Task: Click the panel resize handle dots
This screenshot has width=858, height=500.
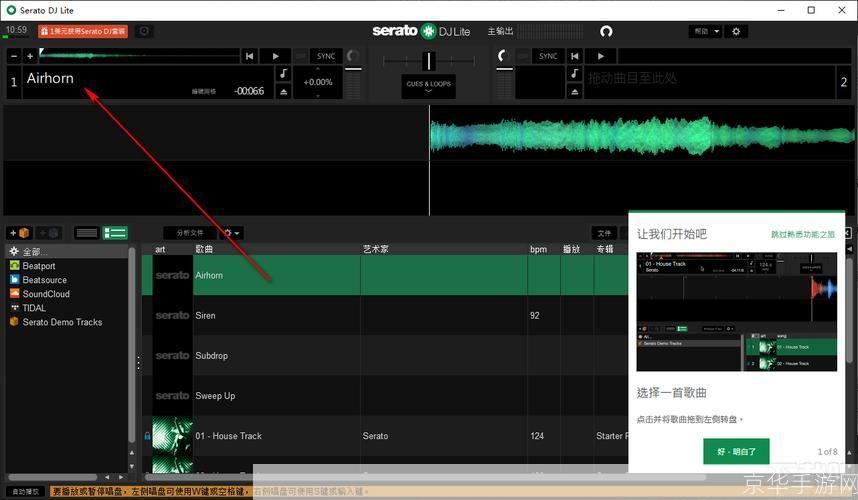Action: coord(138,362)
